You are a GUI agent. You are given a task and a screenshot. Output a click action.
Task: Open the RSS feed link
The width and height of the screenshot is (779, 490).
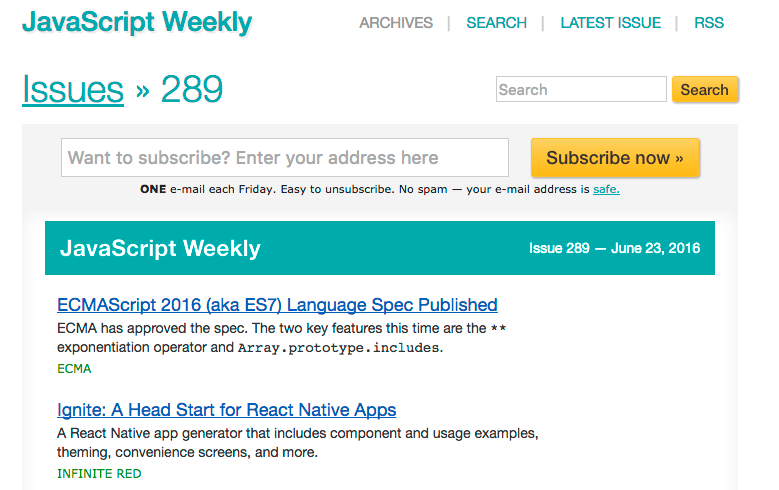pyautogui.click(x=709, y=23)
